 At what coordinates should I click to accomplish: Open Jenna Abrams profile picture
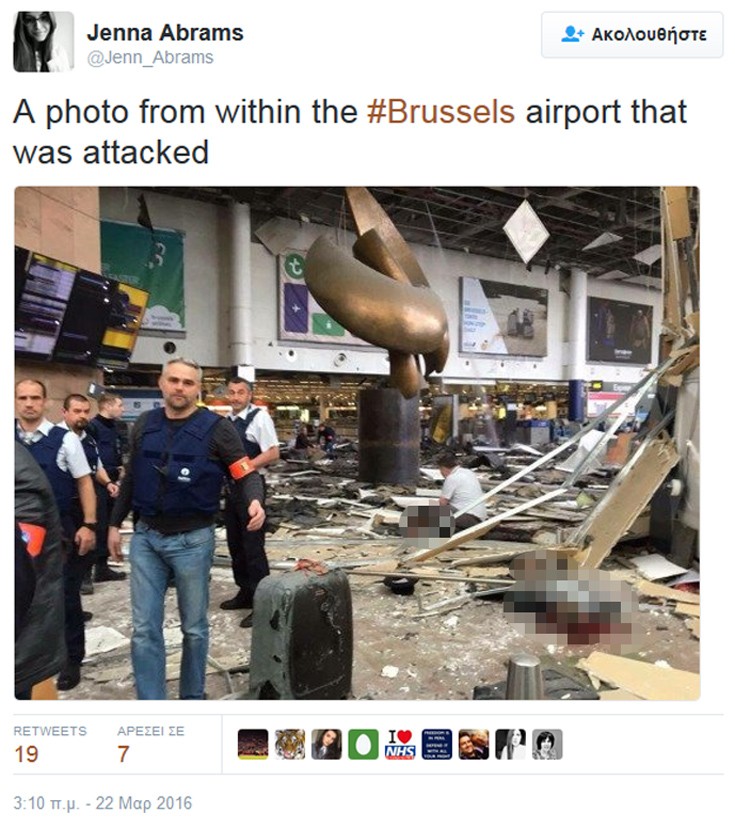point(43,42)
